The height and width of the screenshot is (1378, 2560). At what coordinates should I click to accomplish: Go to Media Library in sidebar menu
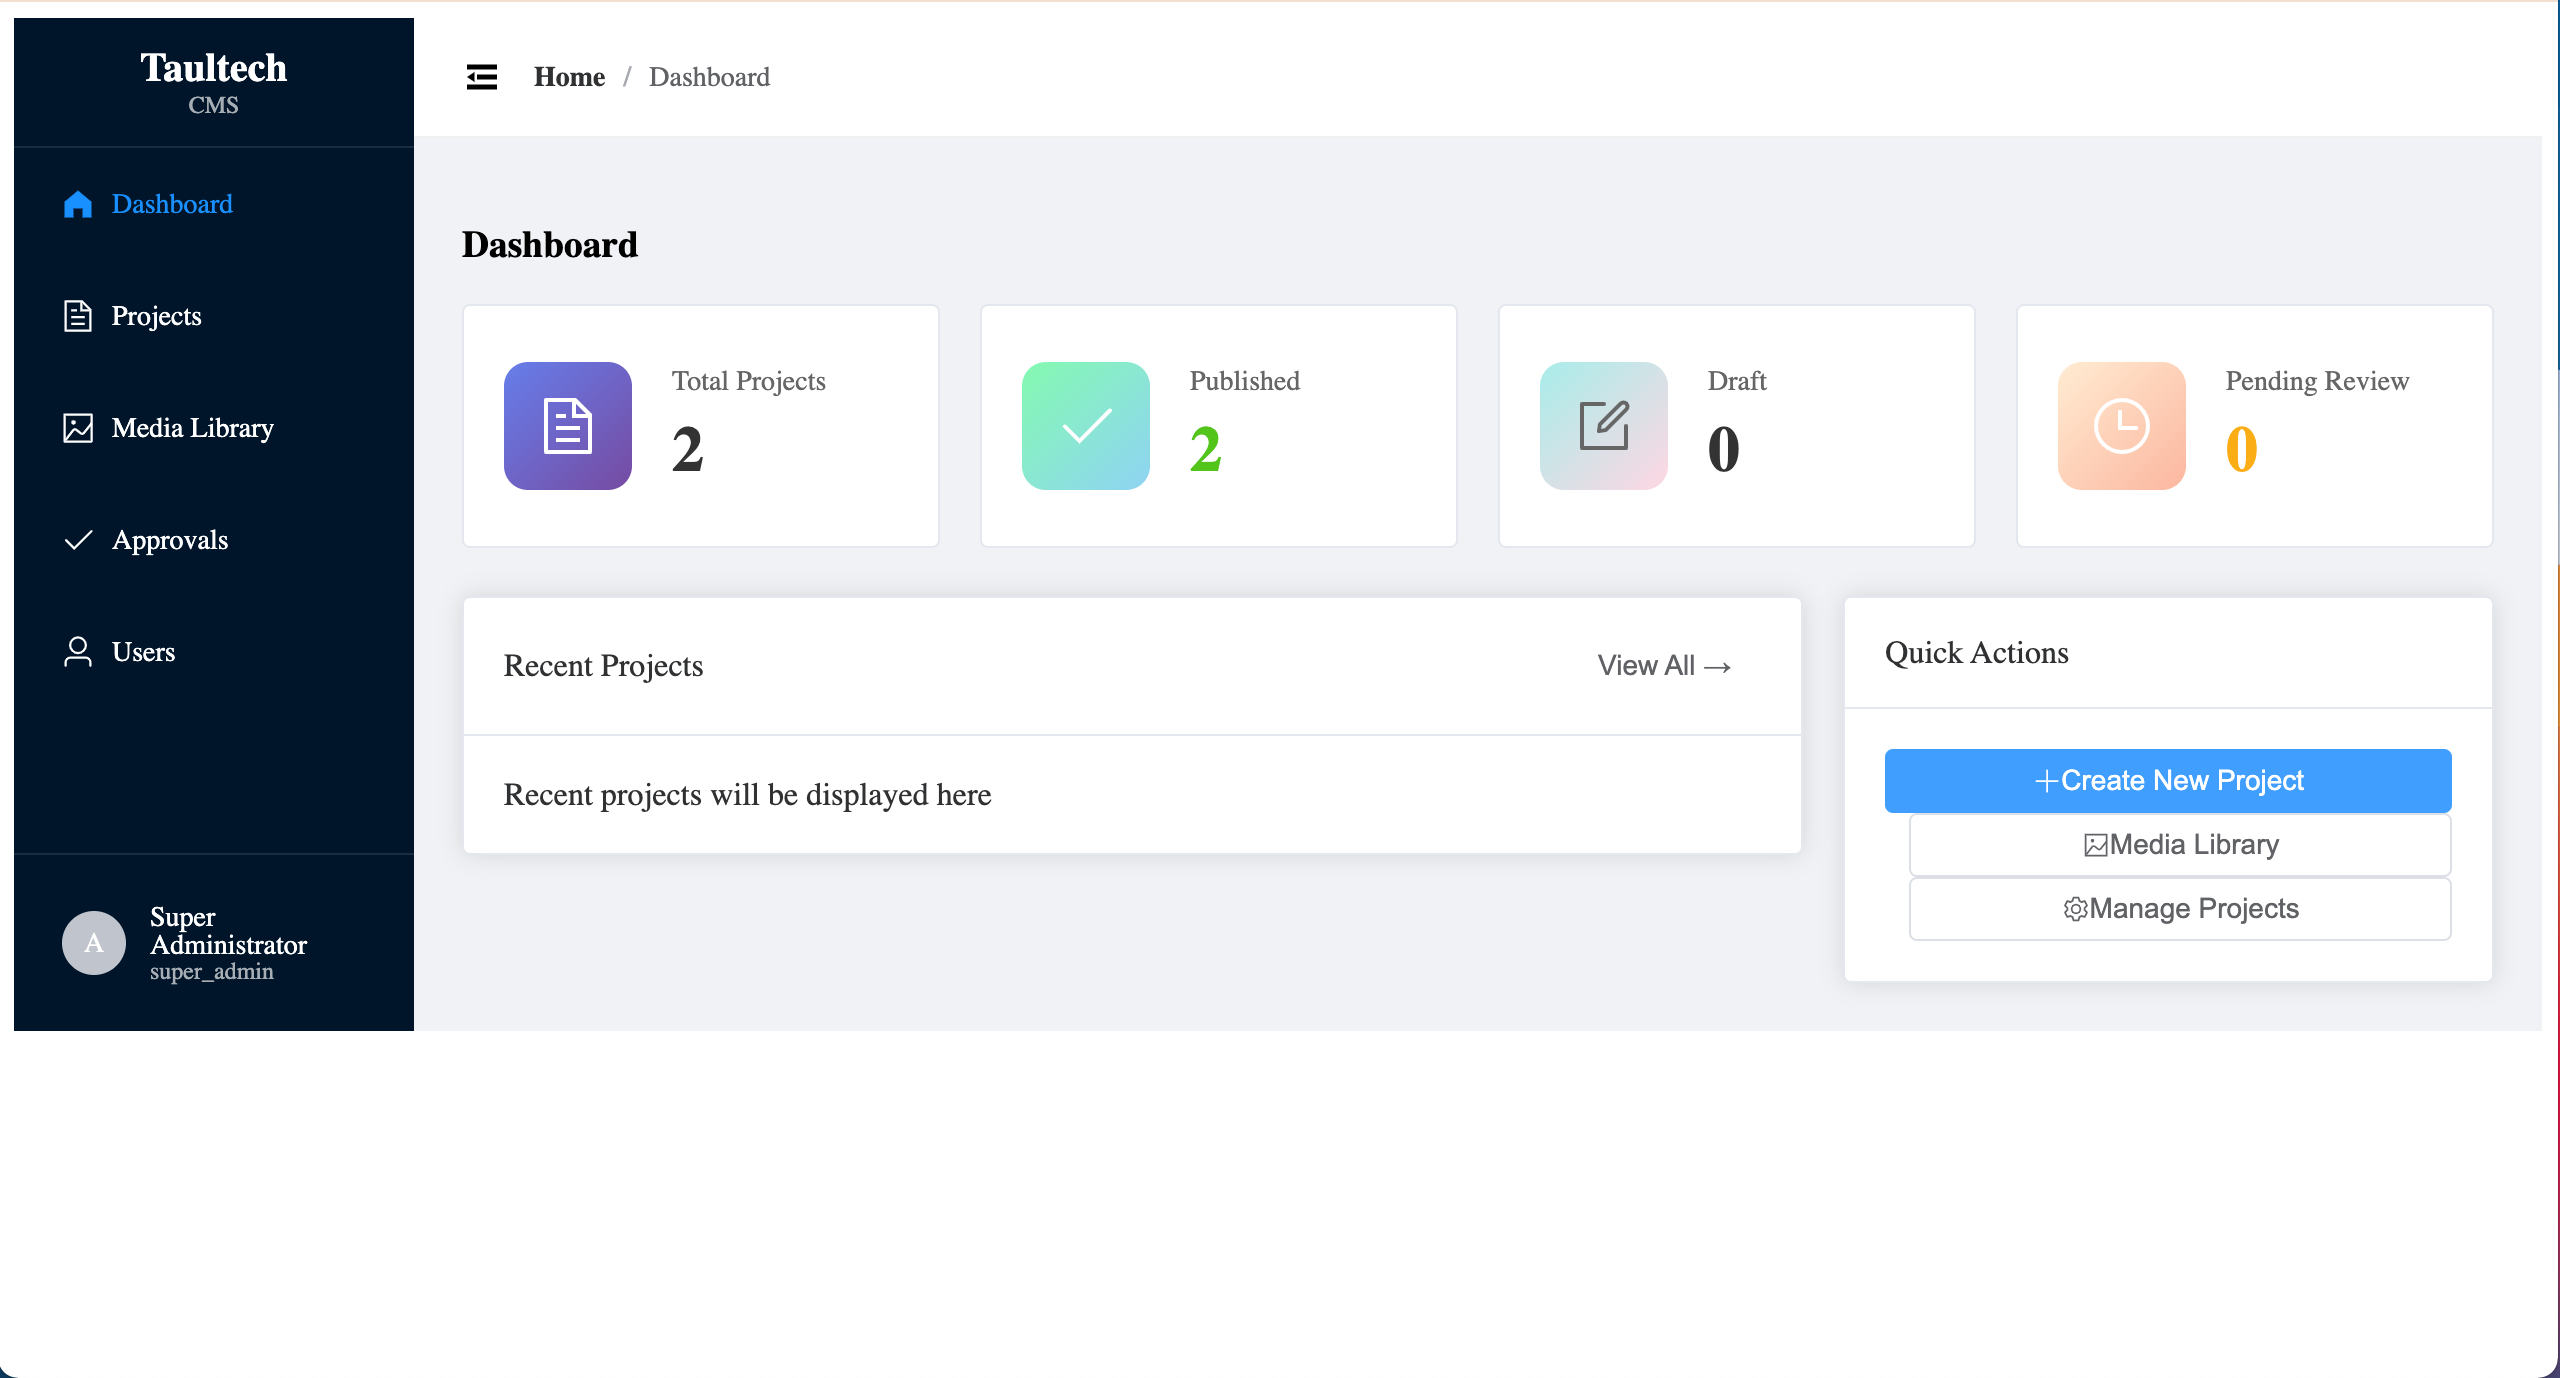click(214, 428)
